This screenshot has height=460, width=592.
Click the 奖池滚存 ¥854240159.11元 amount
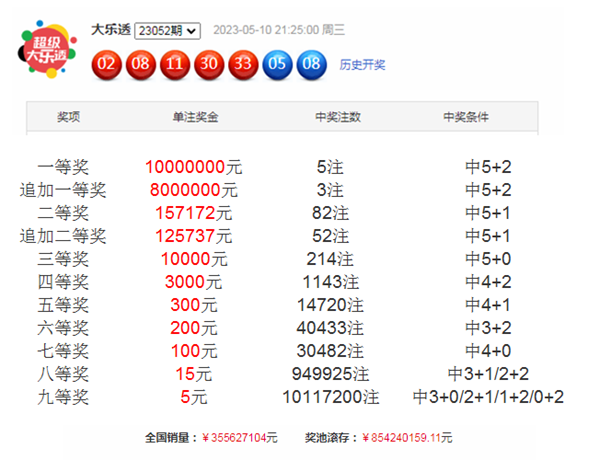[x=407, y=438]
